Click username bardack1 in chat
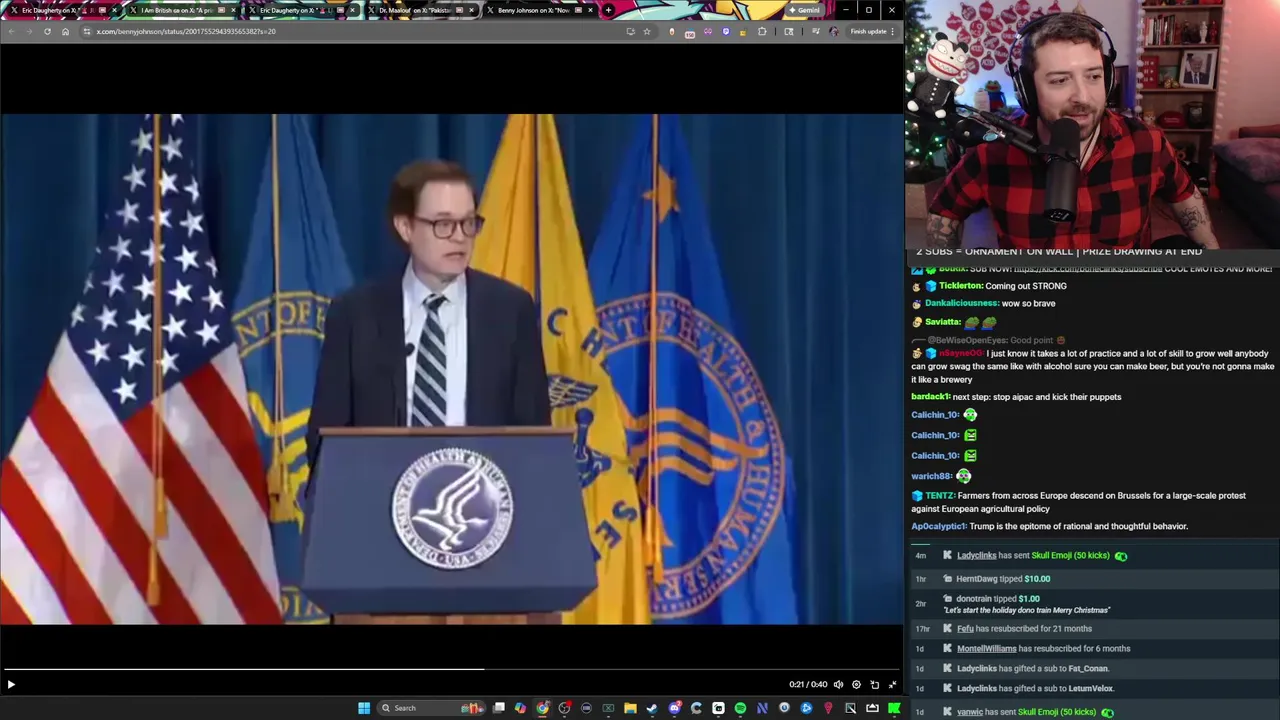This screenshot has width=1280, height=720. pyautogui.click(x=930, y=397)
